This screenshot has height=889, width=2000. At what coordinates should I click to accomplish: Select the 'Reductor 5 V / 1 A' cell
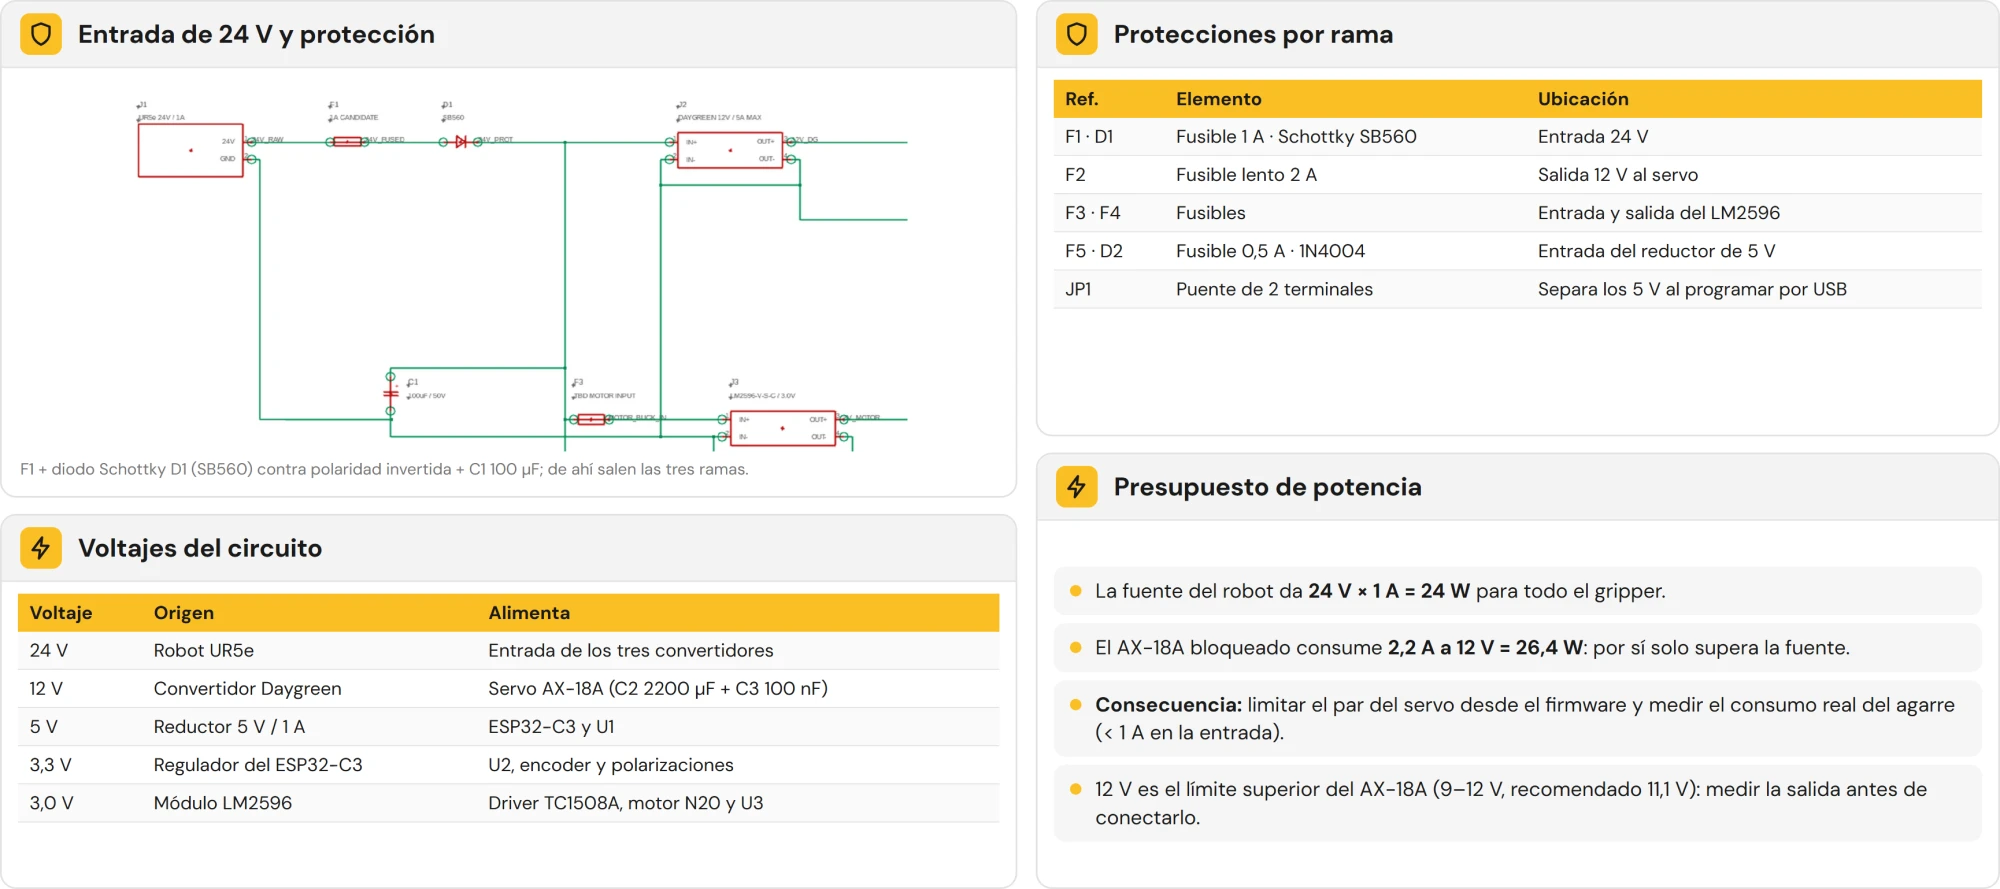coord(229,727)
